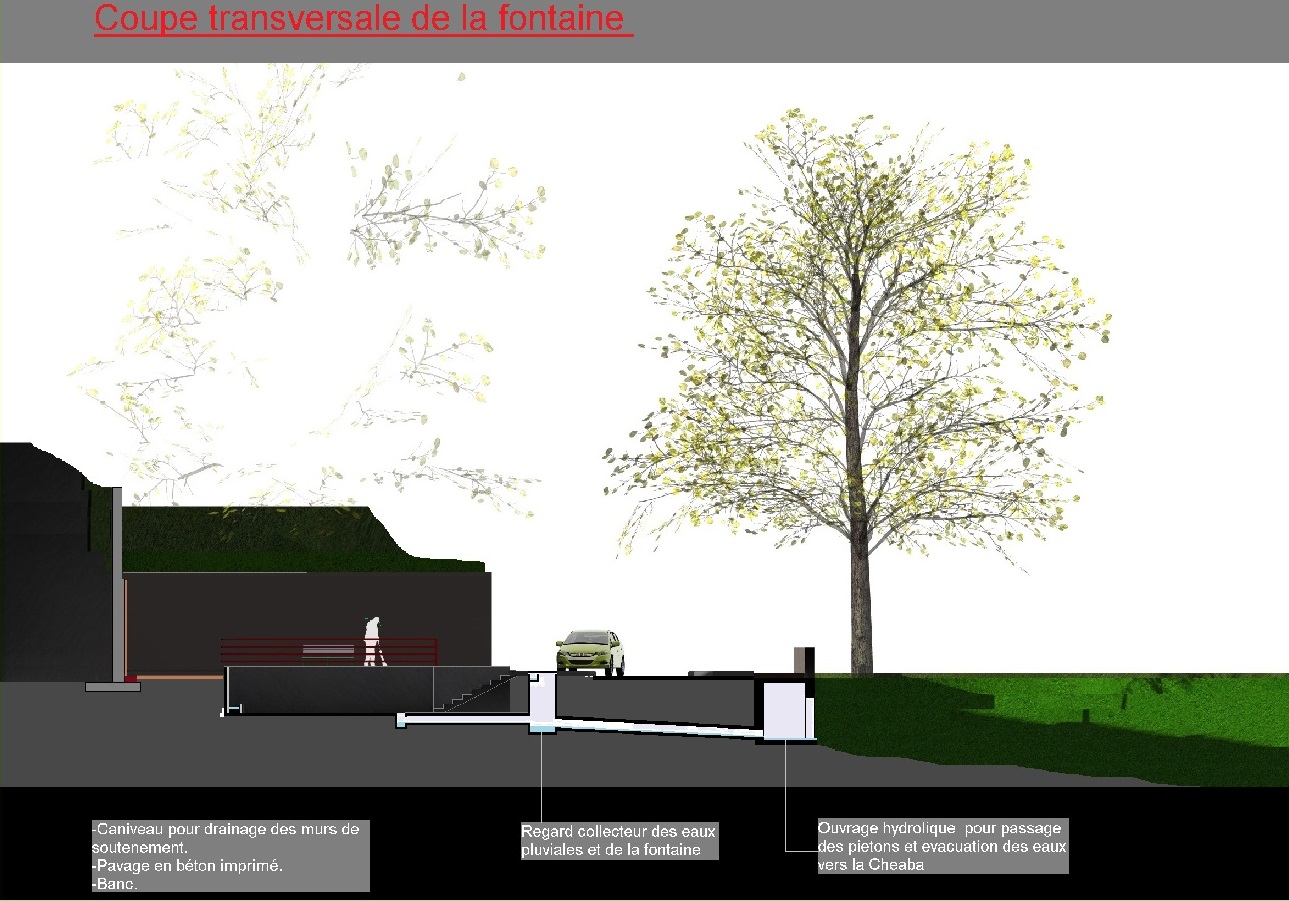Viewport: 1289px width, 901px height.
Task: Click the brown post above hydraulic structure
Action: pos(804,660)
